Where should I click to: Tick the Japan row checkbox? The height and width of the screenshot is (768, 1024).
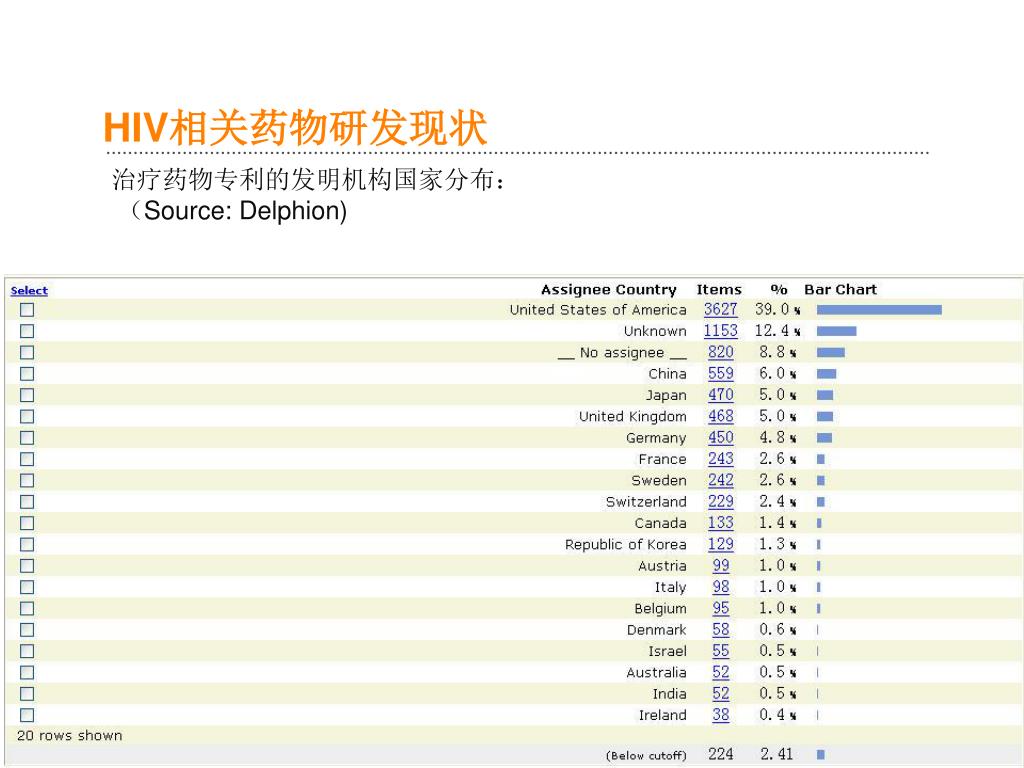27,395
